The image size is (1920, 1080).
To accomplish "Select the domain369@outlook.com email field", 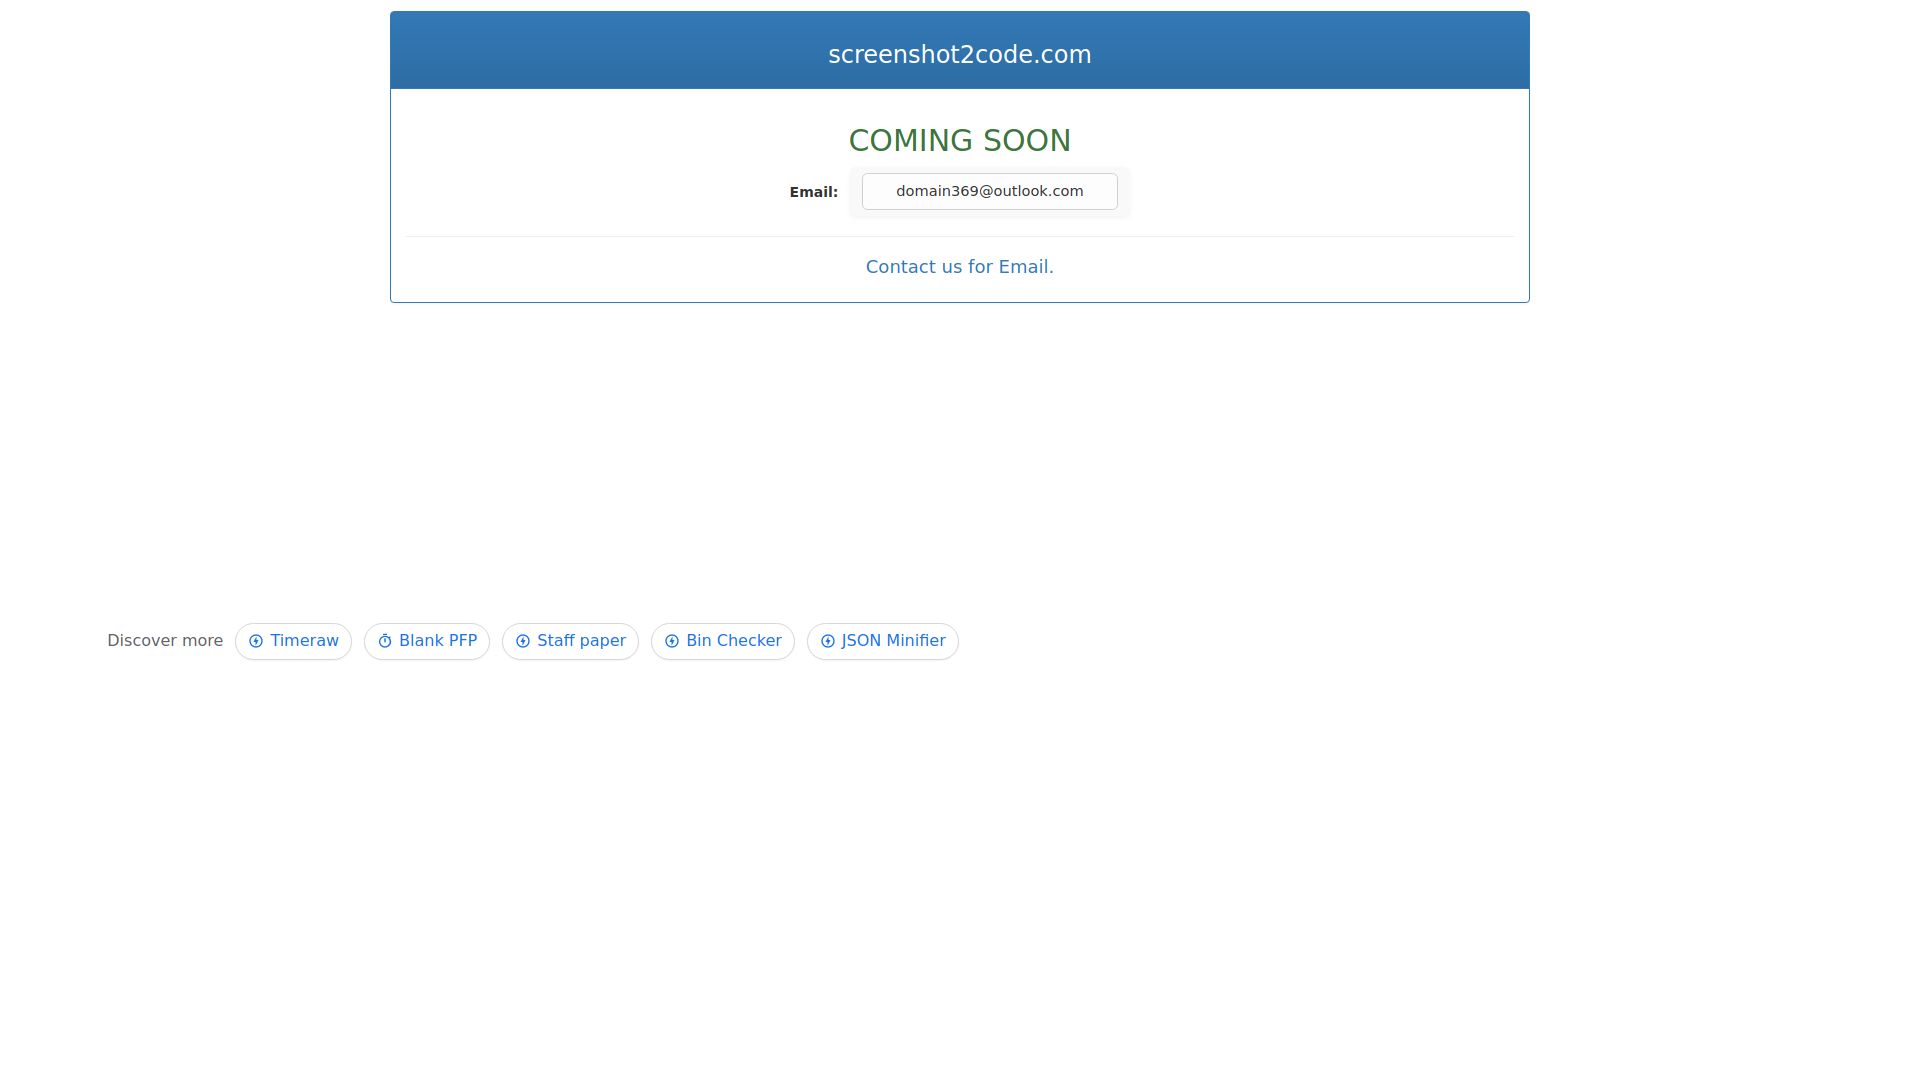I will tap(989, 191).
